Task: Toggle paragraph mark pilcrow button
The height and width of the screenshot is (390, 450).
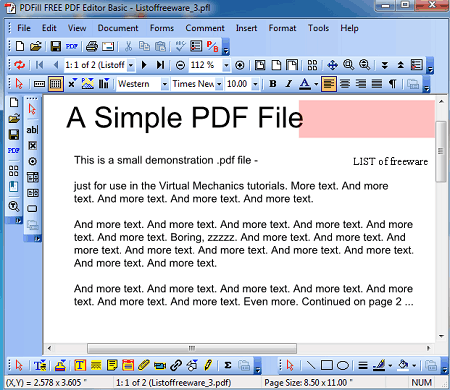Action: (x=393, y=84)
